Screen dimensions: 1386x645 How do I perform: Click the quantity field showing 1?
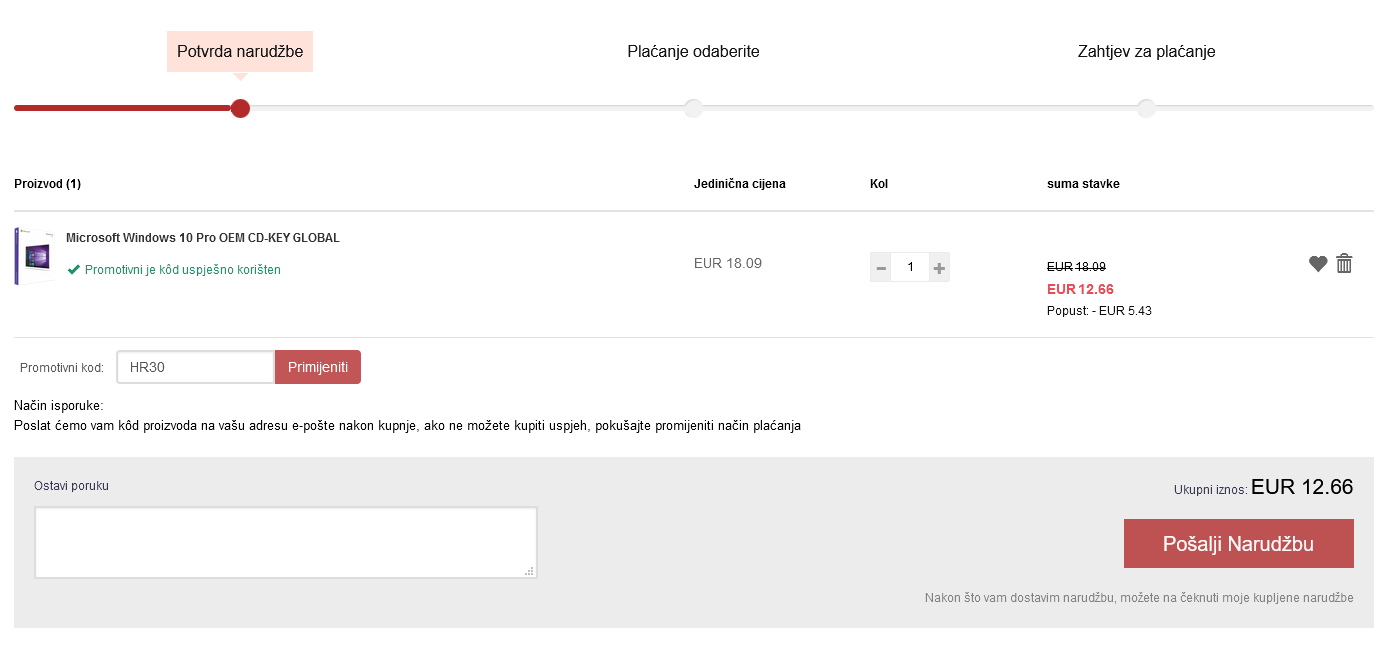pyautogui.click(x=910, y=267)
